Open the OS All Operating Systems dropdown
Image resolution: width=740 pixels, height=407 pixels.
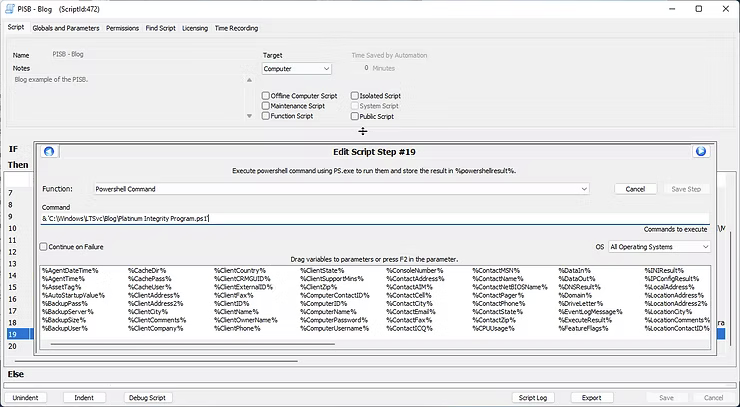[659, 247]
